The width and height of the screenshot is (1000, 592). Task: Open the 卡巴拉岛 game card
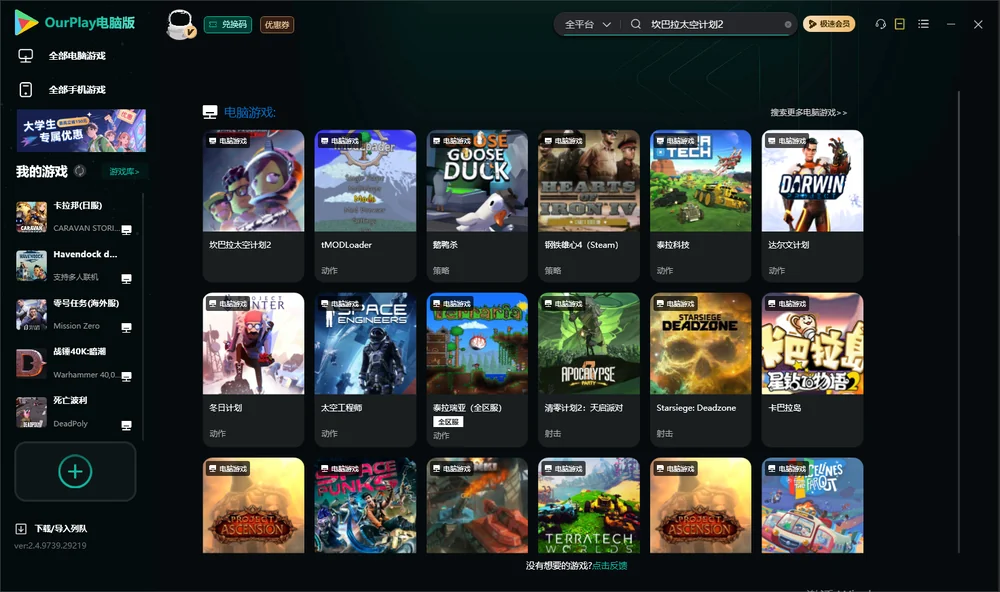point(812,369)
